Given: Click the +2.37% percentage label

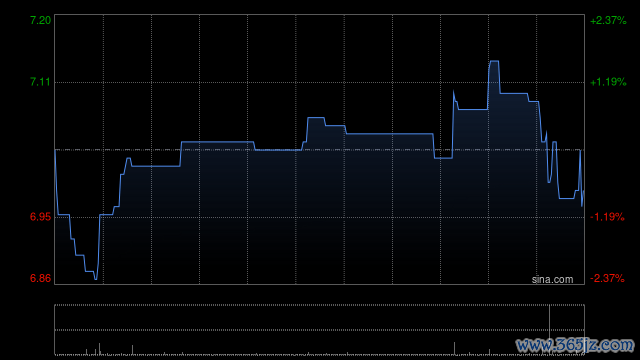Looking at the screenshot, I should click(x=608, y=20).
